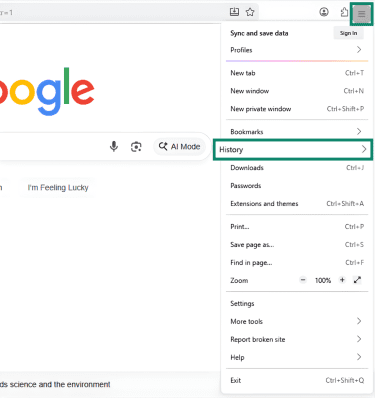Reset zoom by clicking the 100% value

pyautogui.click(x=323, y=280)
